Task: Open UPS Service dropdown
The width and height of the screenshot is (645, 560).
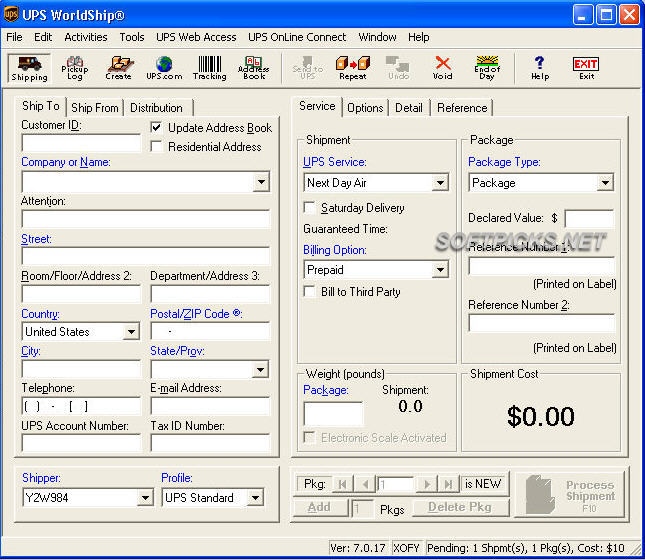Action: [440, 182]
